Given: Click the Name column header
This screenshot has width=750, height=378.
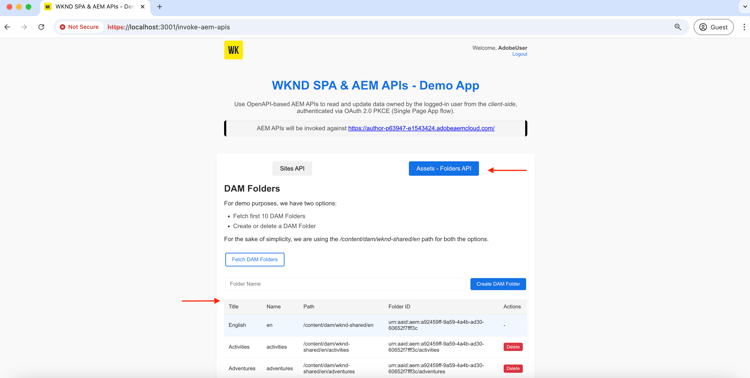Looking at the screenshot, I should coord(274,307).
